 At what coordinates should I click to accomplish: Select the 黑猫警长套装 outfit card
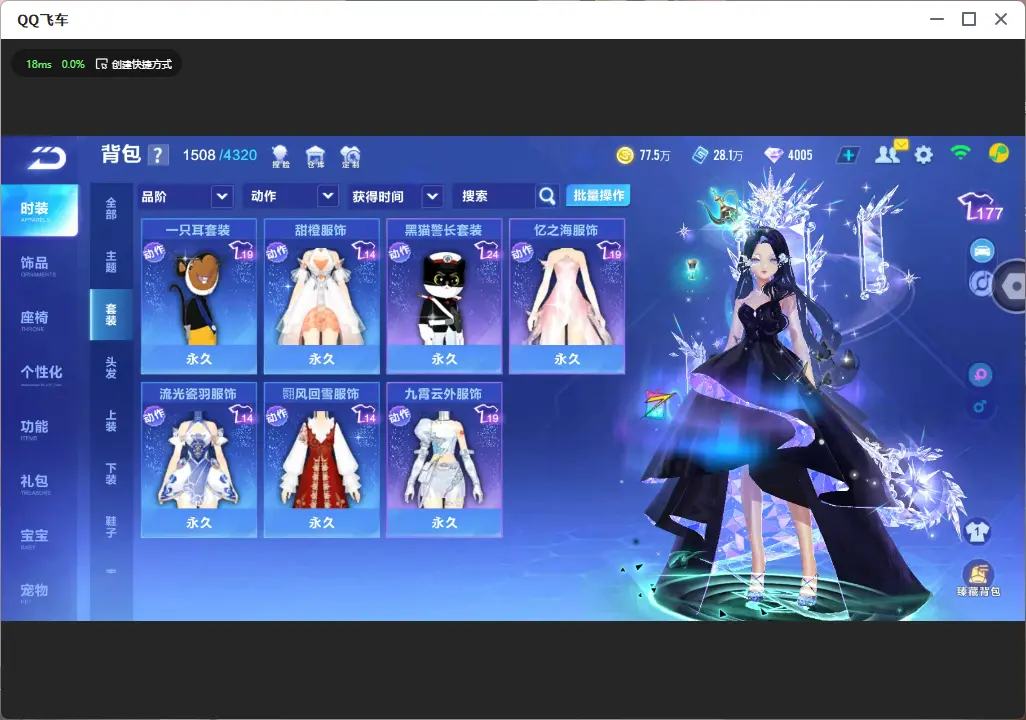point(444,297)
